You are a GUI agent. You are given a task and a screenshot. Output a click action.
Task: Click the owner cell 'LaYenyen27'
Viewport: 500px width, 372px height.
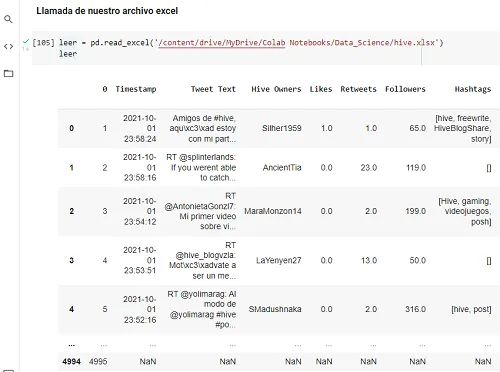click(279, 260)
